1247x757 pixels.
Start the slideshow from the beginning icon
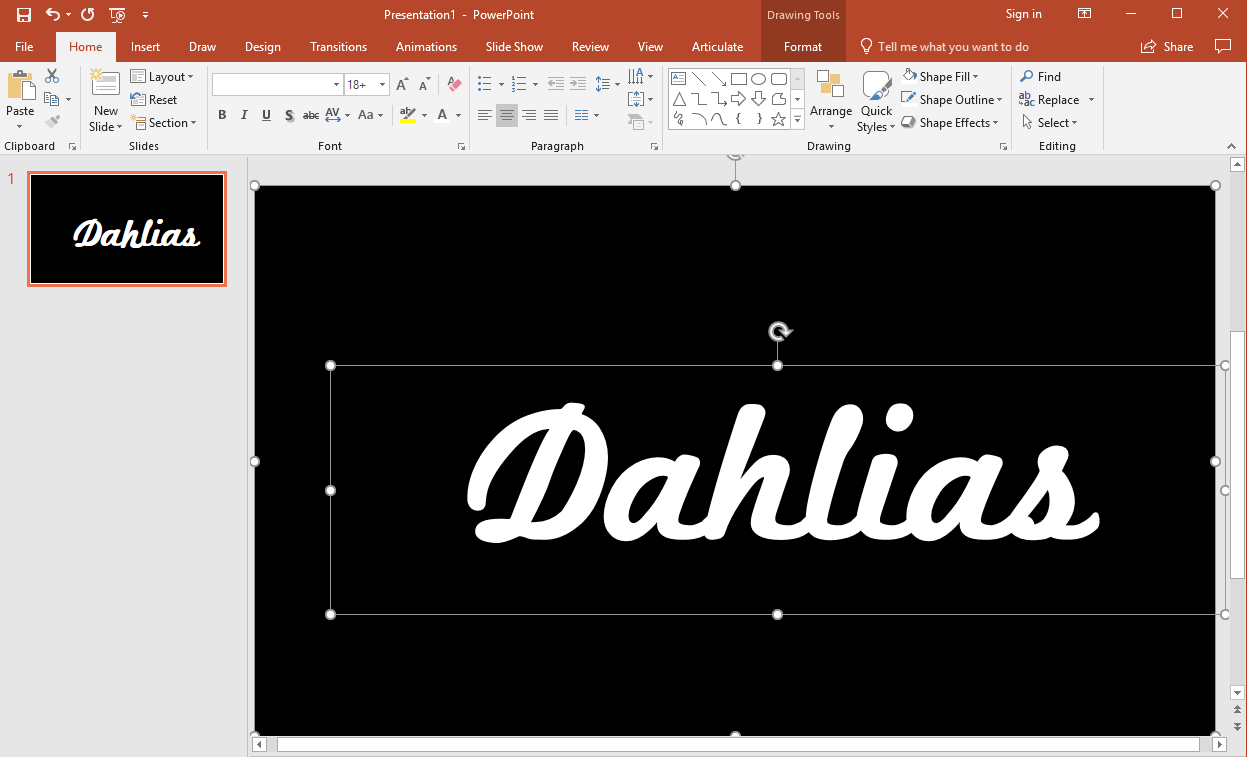118,14
